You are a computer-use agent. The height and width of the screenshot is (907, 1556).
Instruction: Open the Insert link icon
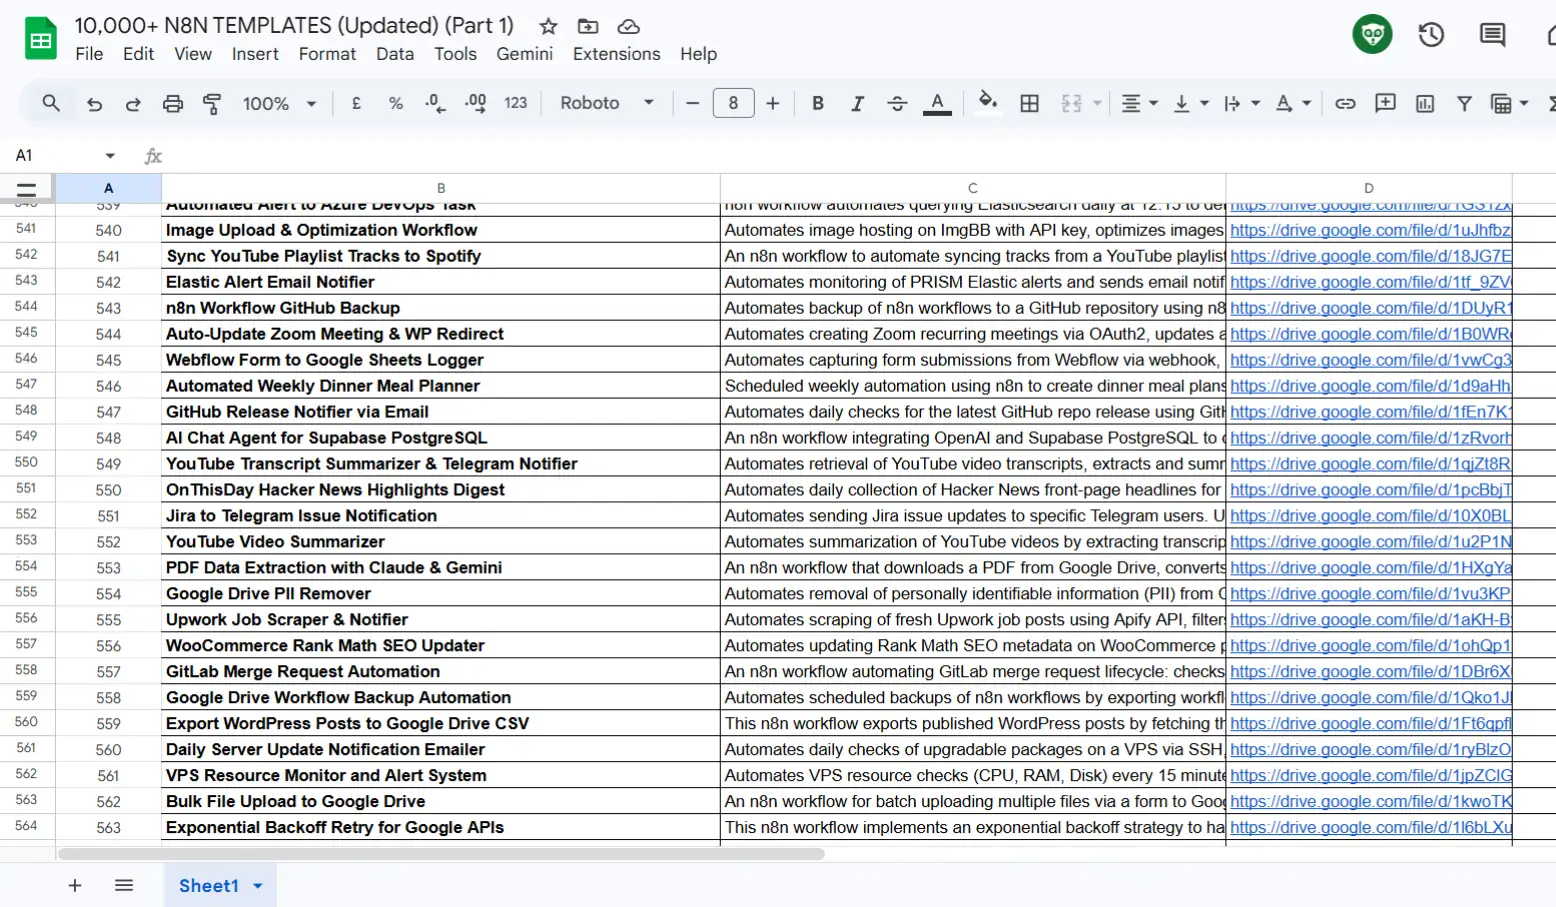(1345, 103)
